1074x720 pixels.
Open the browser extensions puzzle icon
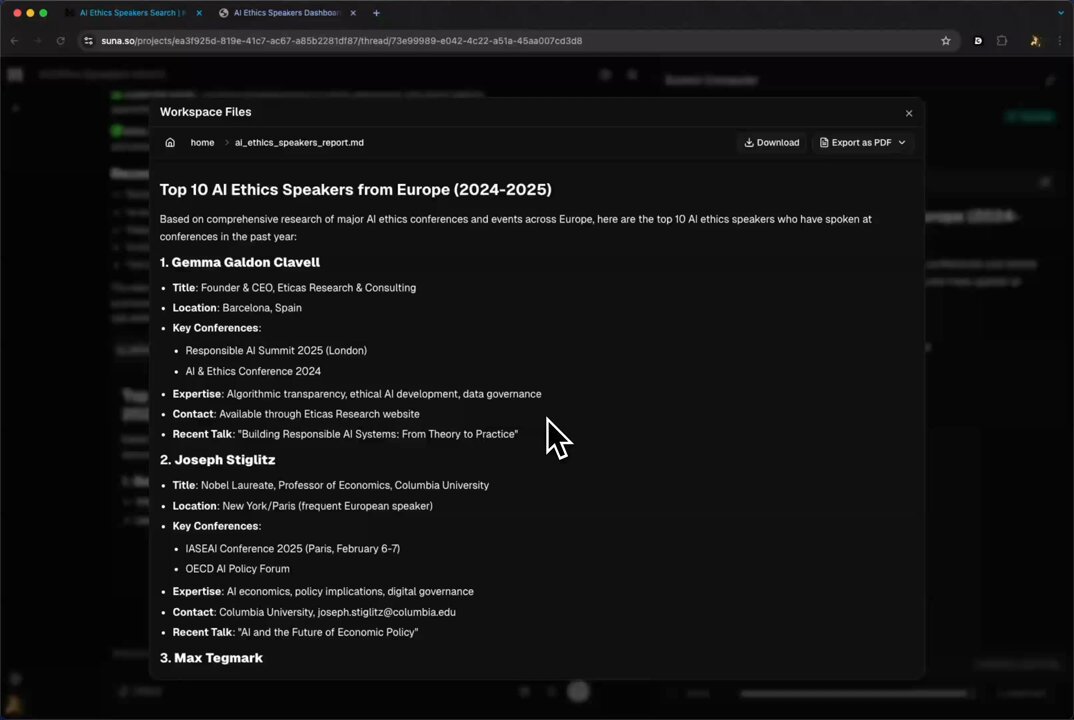point(1002,41)
